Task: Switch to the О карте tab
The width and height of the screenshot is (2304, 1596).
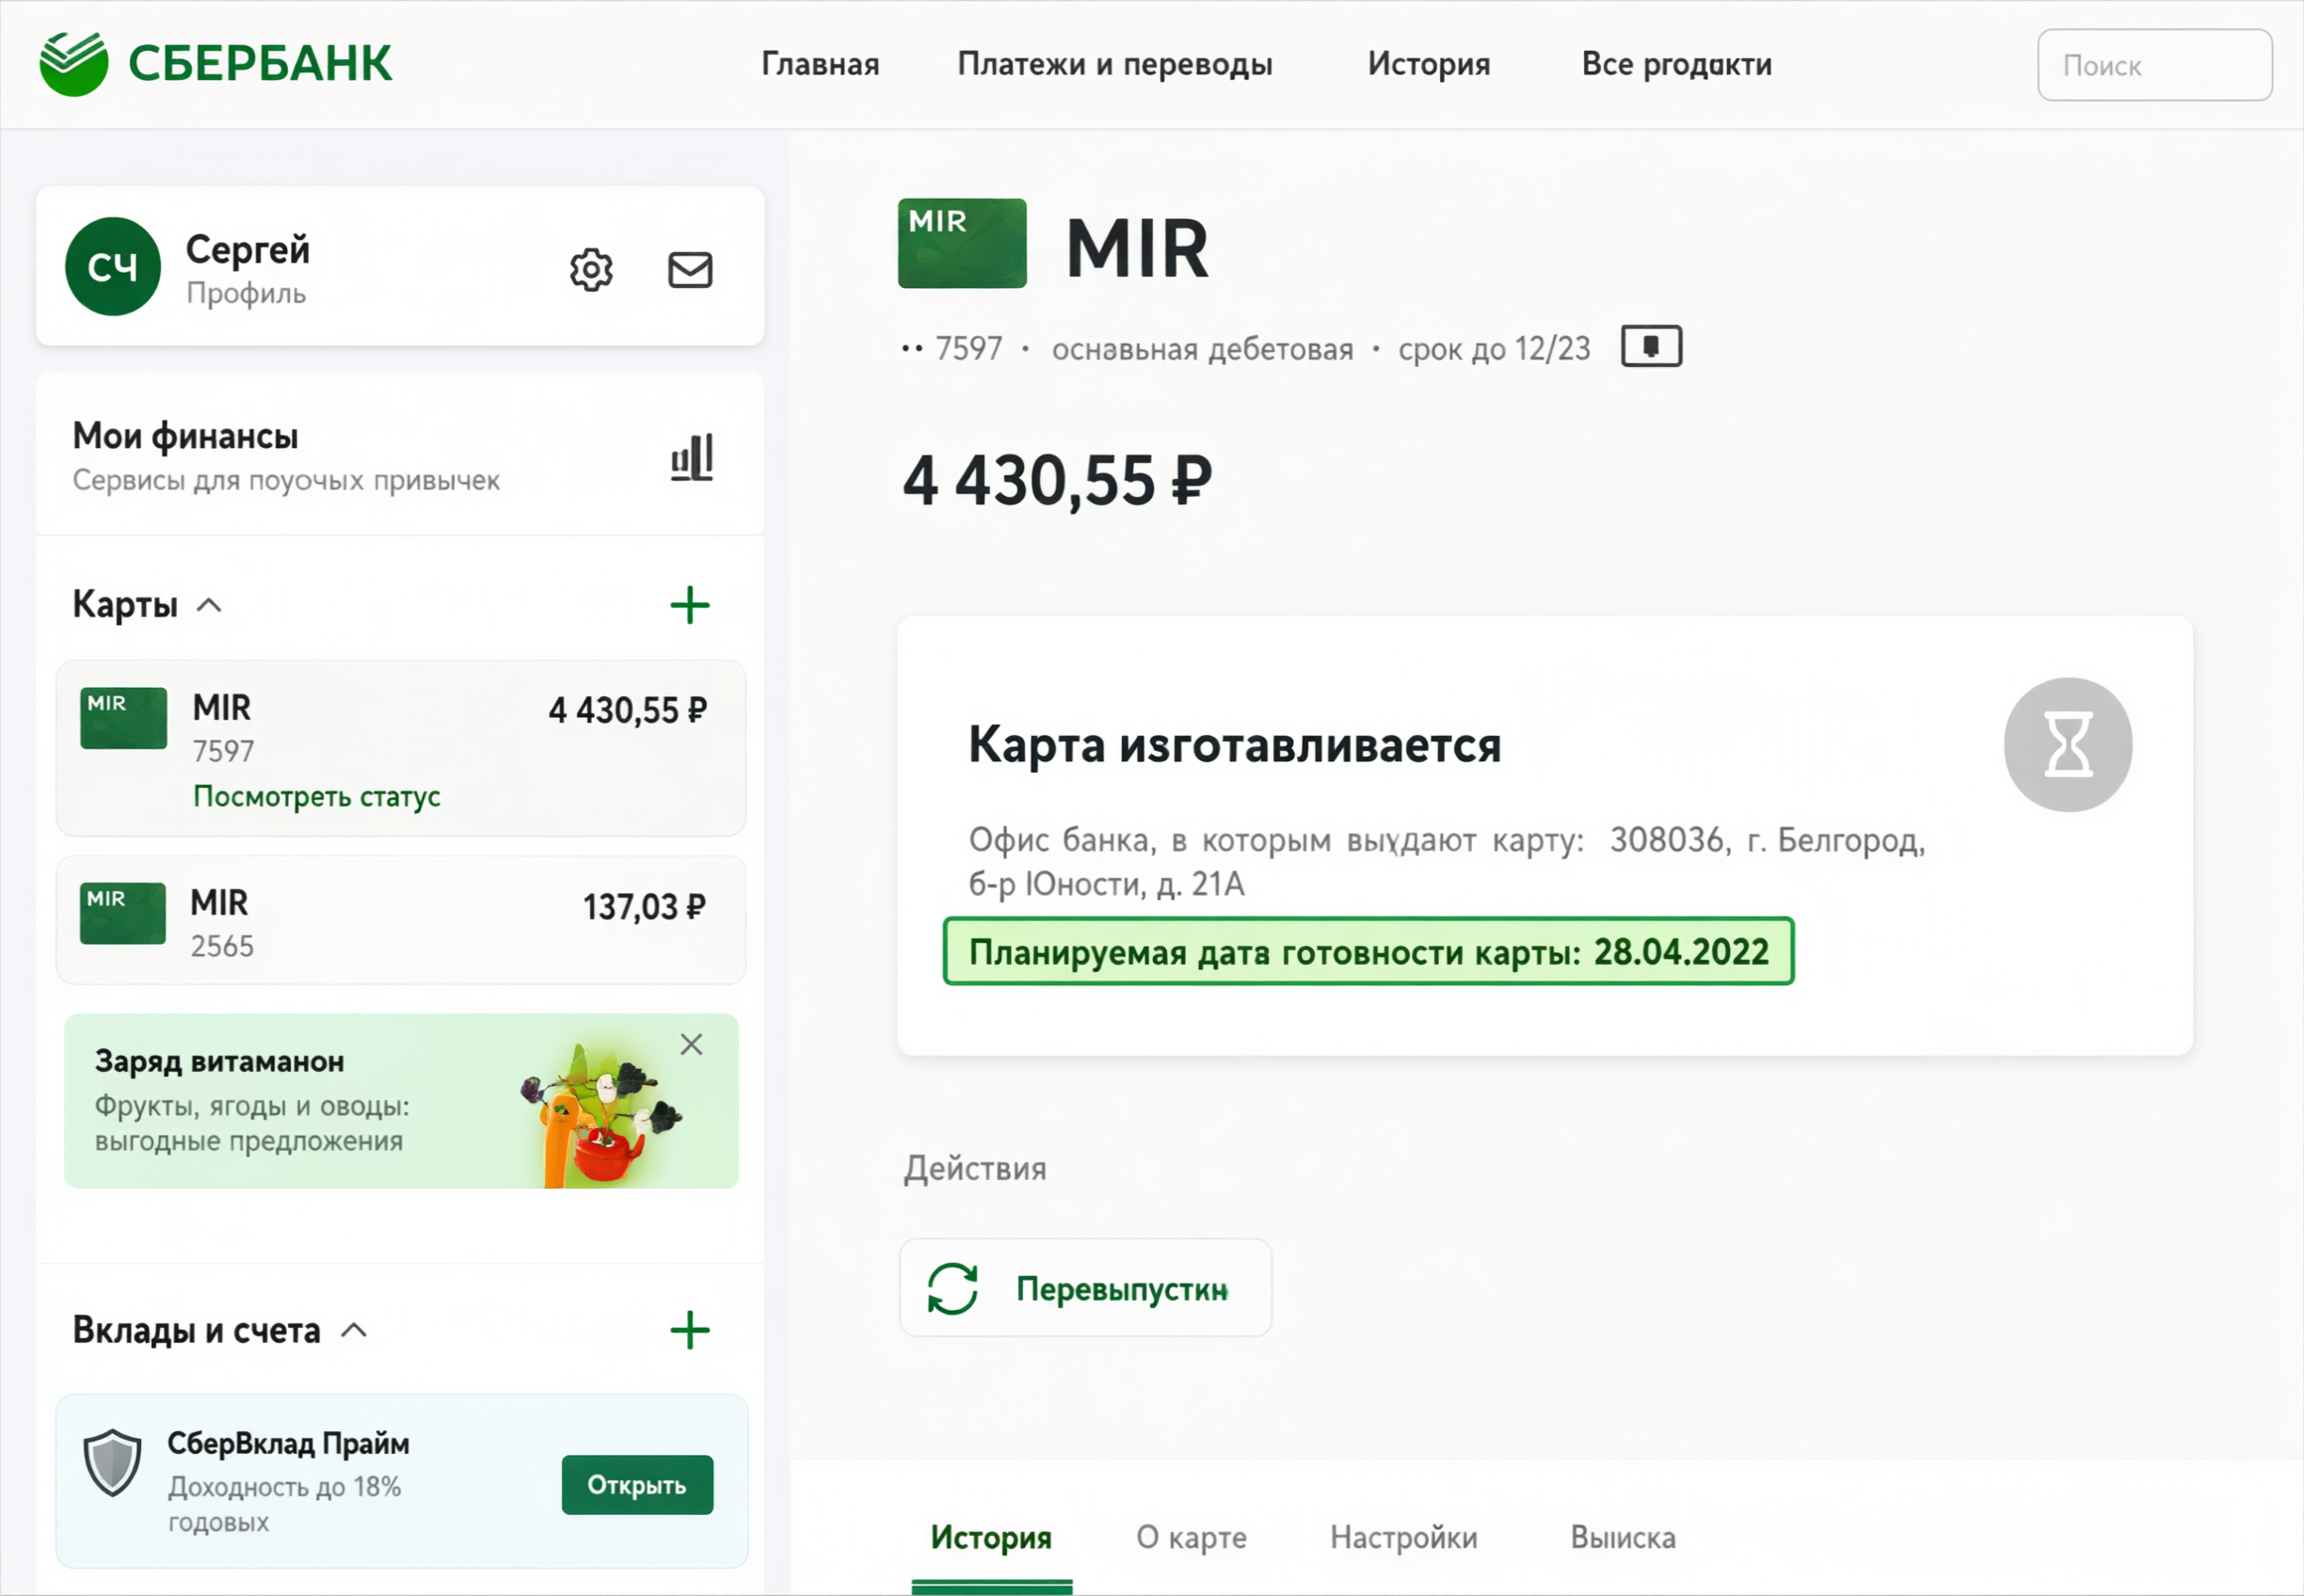Action: [1191, 1537]
